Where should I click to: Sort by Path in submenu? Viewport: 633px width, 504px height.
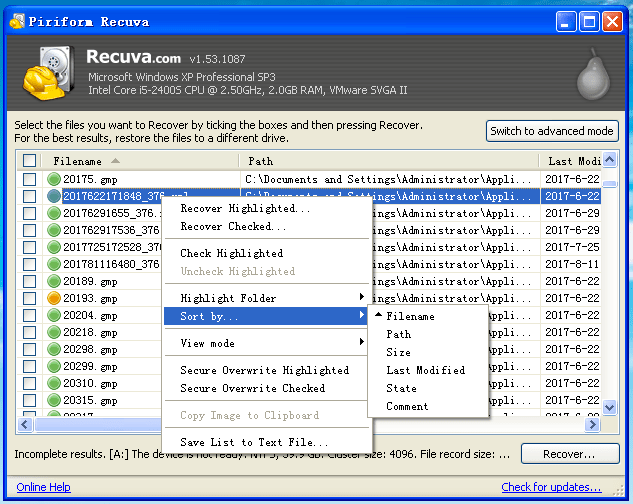(428, 334)
